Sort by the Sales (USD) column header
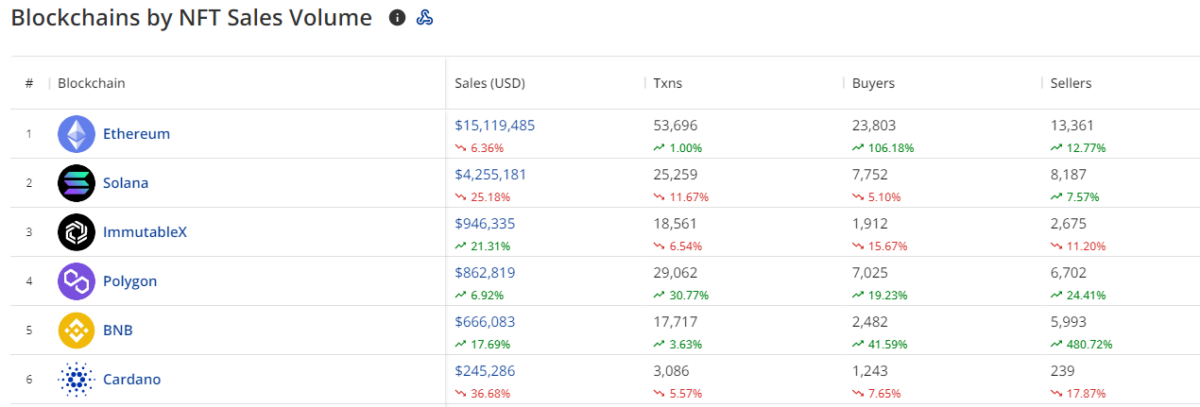Image resolution: width=1200 pixels, height=407 pixels. (490, 83)
